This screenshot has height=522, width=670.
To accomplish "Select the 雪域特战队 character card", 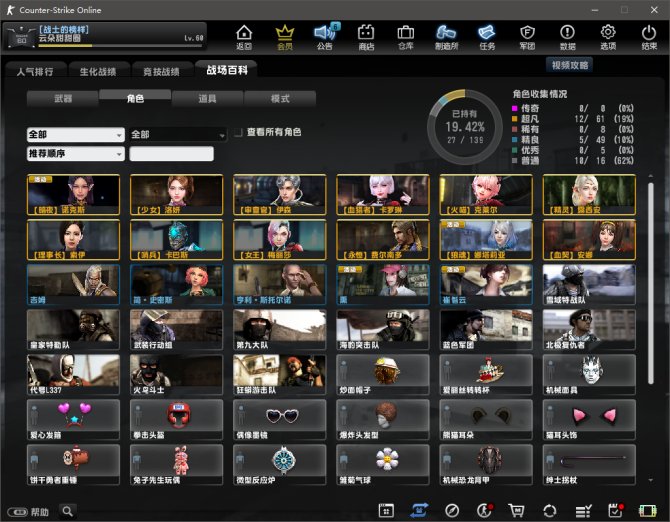I will click(589, 284).
